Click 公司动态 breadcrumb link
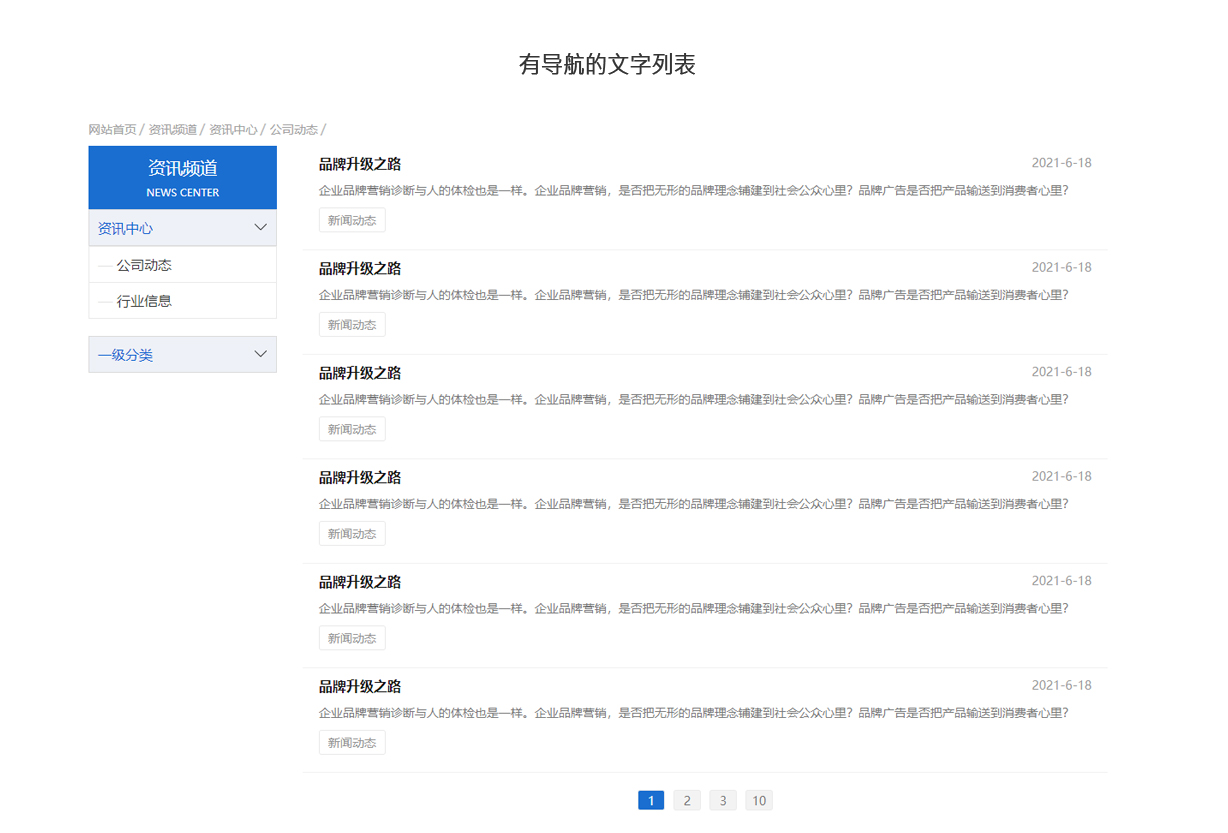The width and height of the screenshot is (1228, 833). (294, 130)
